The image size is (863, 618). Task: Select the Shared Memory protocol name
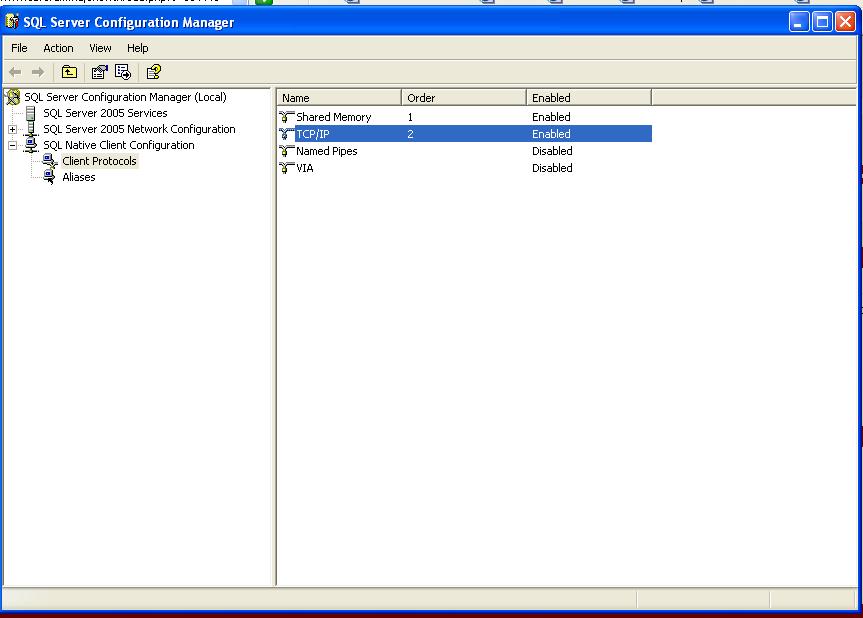point(334,117)
